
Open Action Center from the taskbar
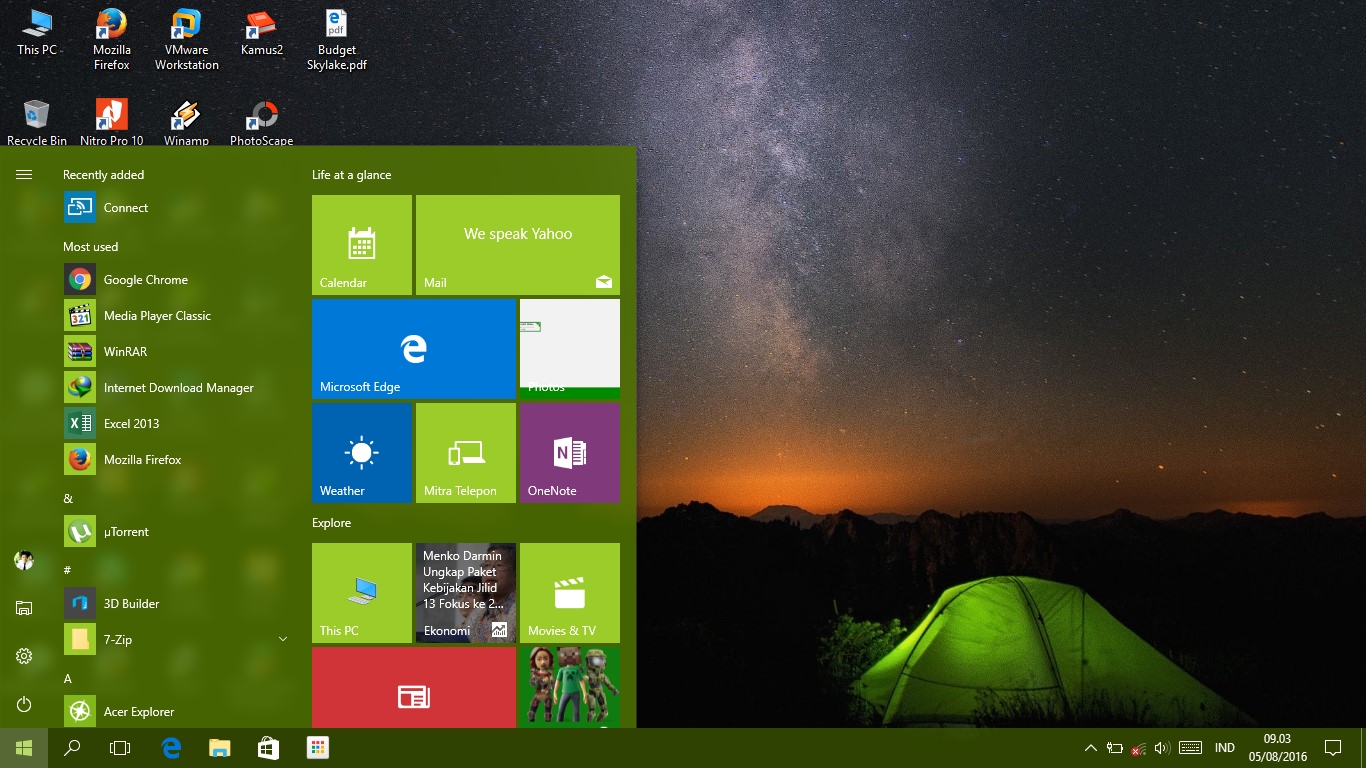point(1334,747)
